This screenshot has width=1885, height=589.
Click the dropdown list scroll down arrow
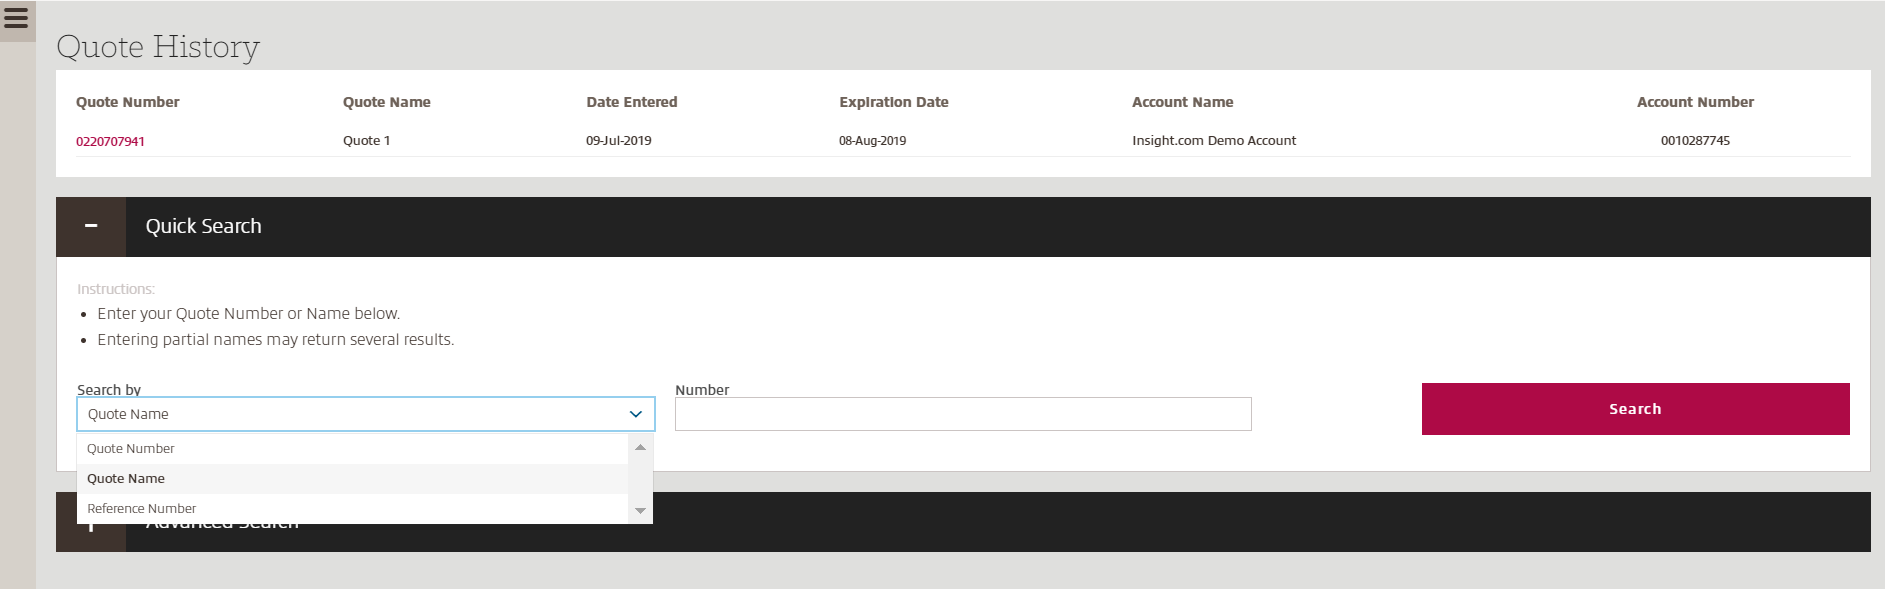coord(640,511)
